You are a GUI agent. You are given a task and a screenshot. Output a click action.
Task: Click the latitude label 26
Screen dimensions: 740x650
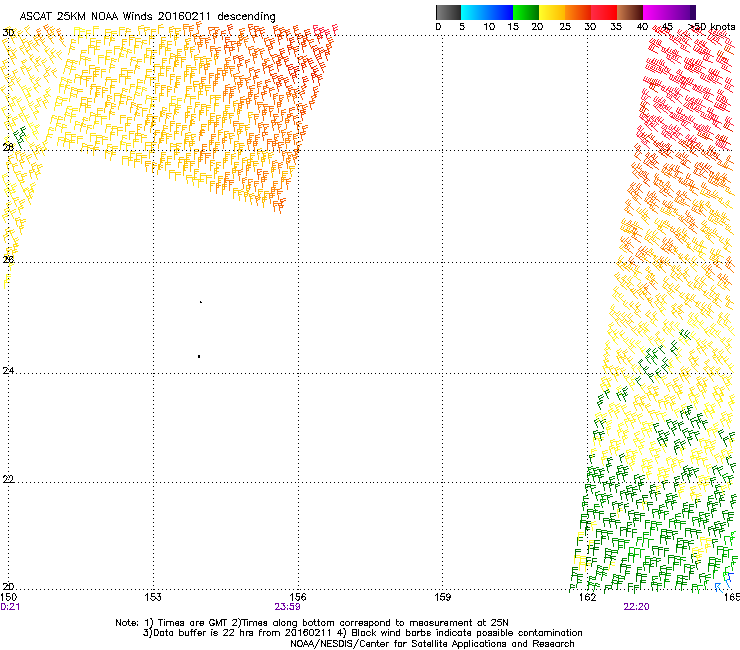[8, 259]
